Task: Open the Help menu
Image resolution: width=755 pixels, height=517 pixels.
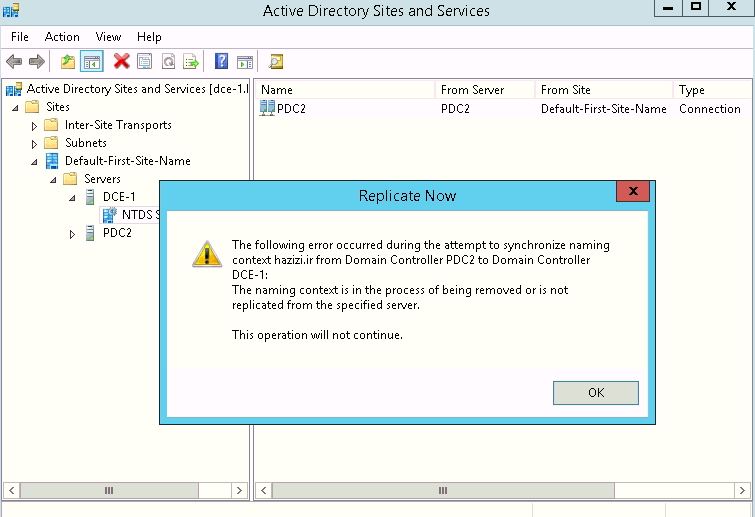Action: coord(149,37)
